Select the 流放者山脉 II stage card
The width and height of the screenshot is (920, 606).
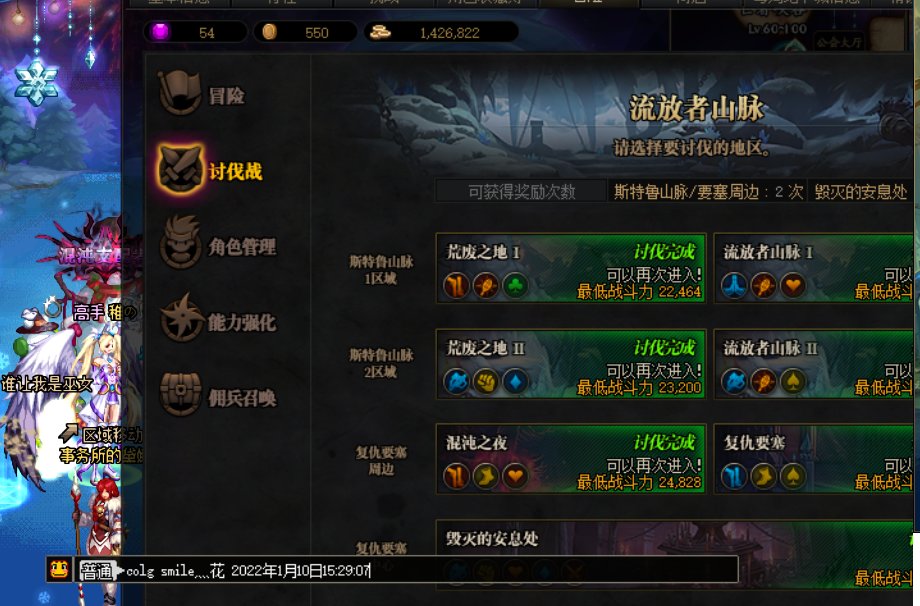(814, 364)
